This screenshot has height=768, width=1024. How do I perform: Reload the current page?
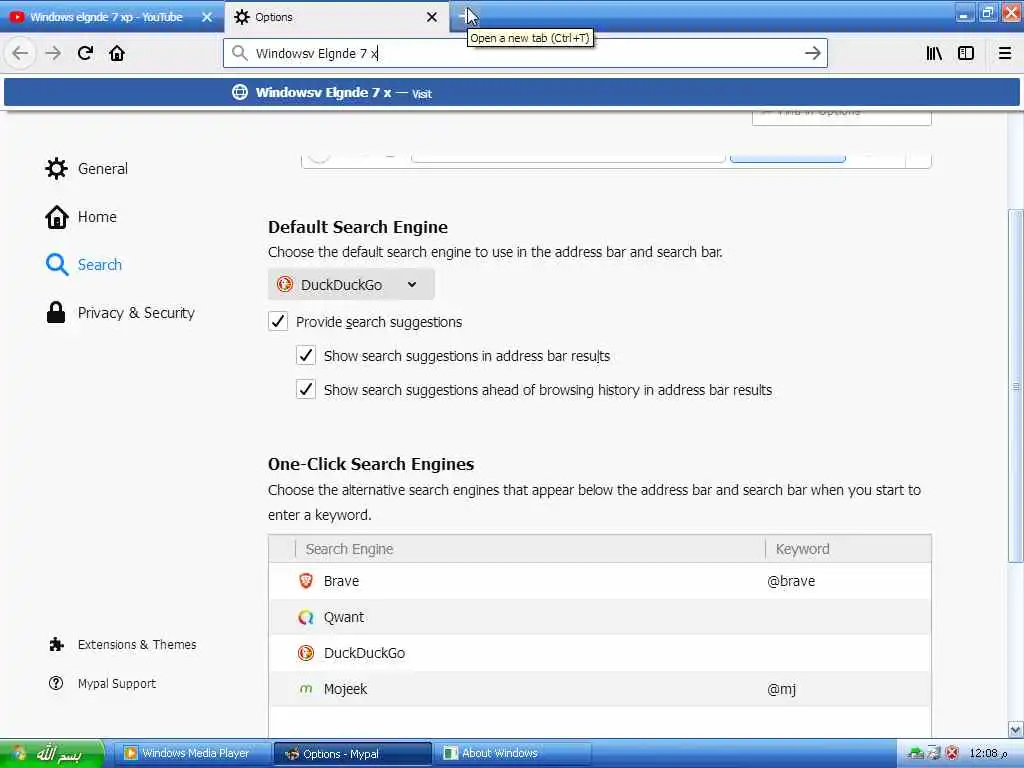click(86, 53)
